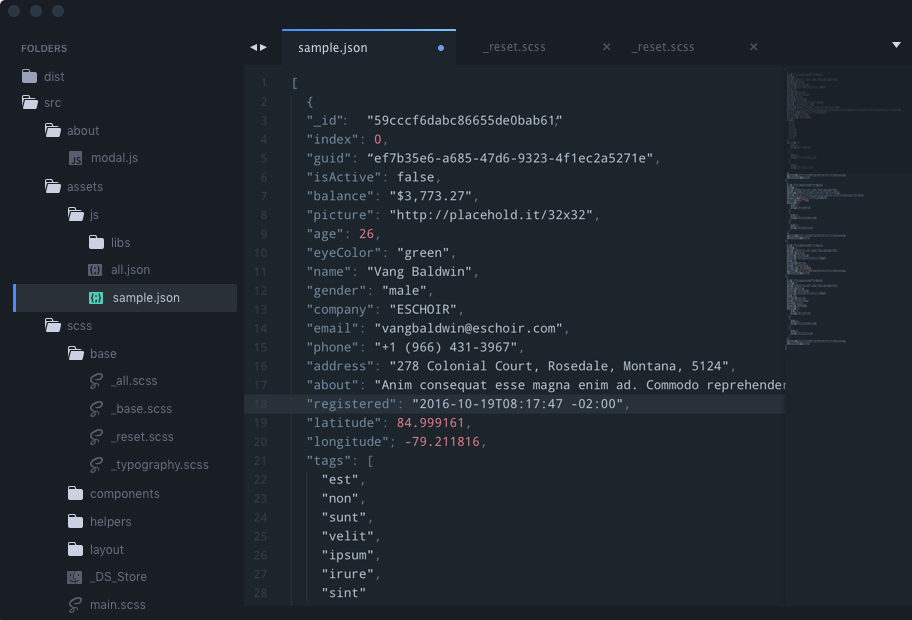The image size is (912, 620).
Task: Switch to the sample.json tab
Action: (x=369, y=48)
